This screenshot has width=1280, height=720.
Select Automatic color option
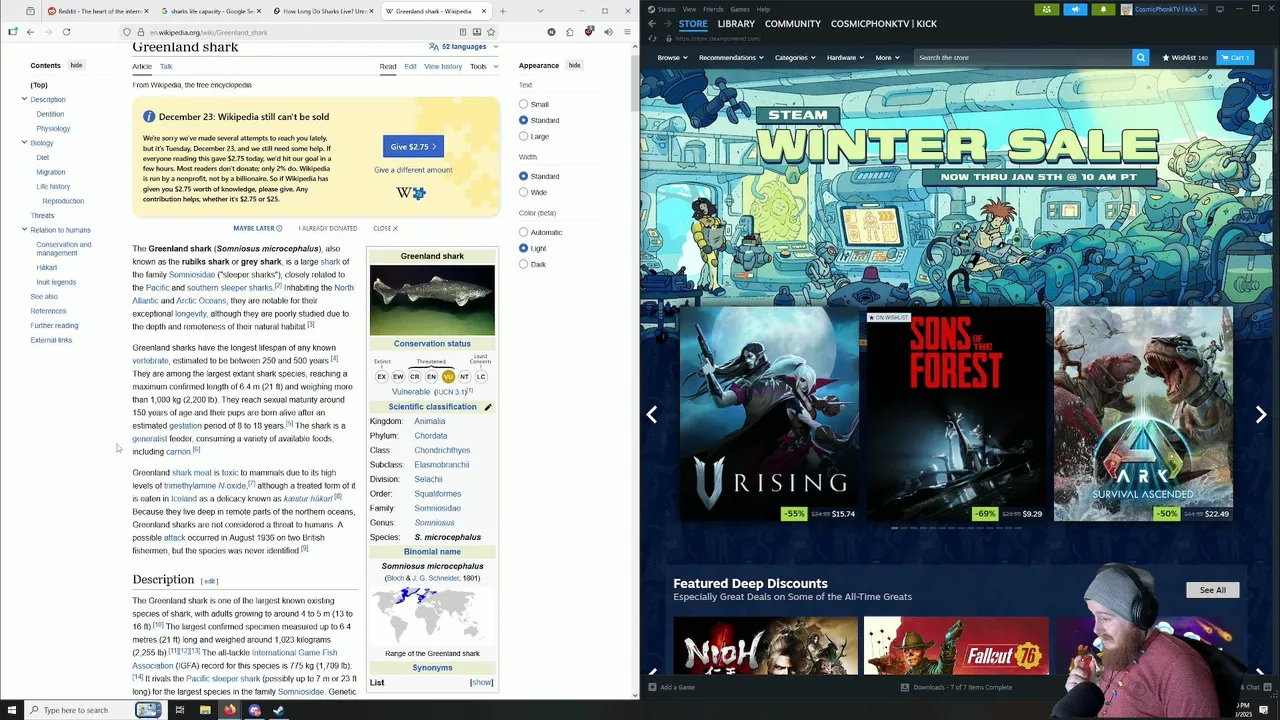click(523, 232)
